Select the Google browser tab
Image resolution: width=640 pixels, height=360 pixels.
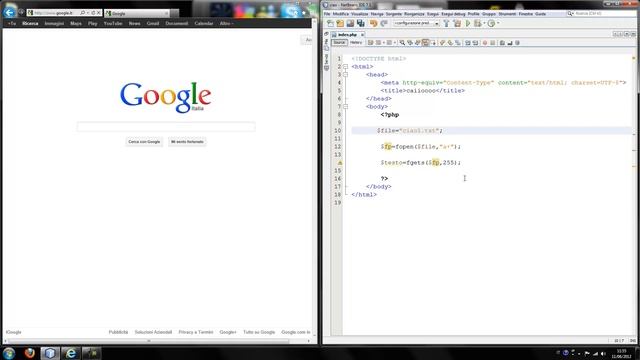coord(137,13)
